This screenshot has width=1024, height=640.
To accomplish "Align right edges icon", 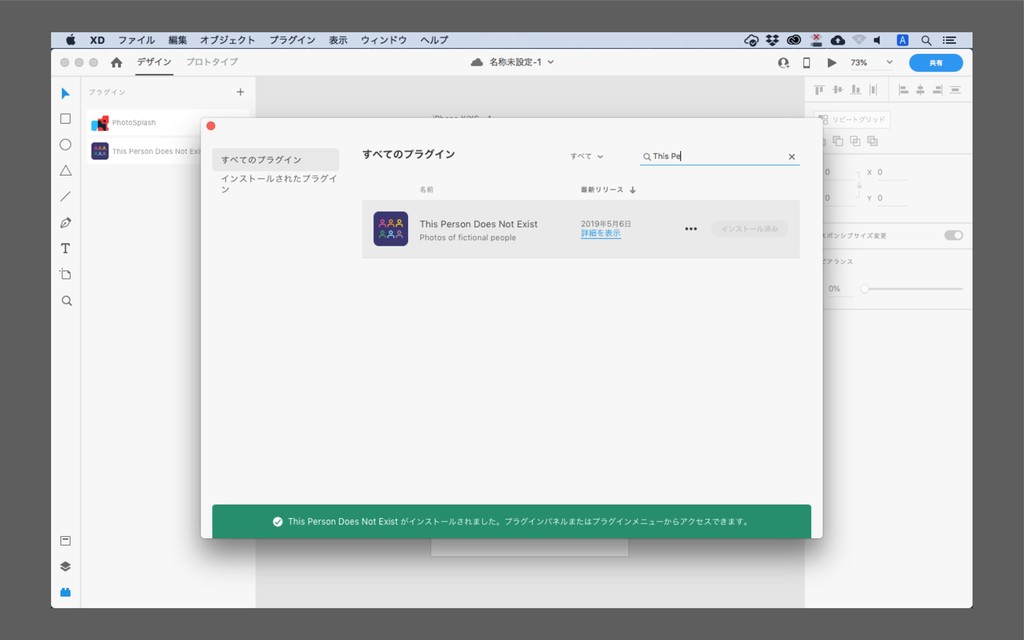I will tap(937, 89).
